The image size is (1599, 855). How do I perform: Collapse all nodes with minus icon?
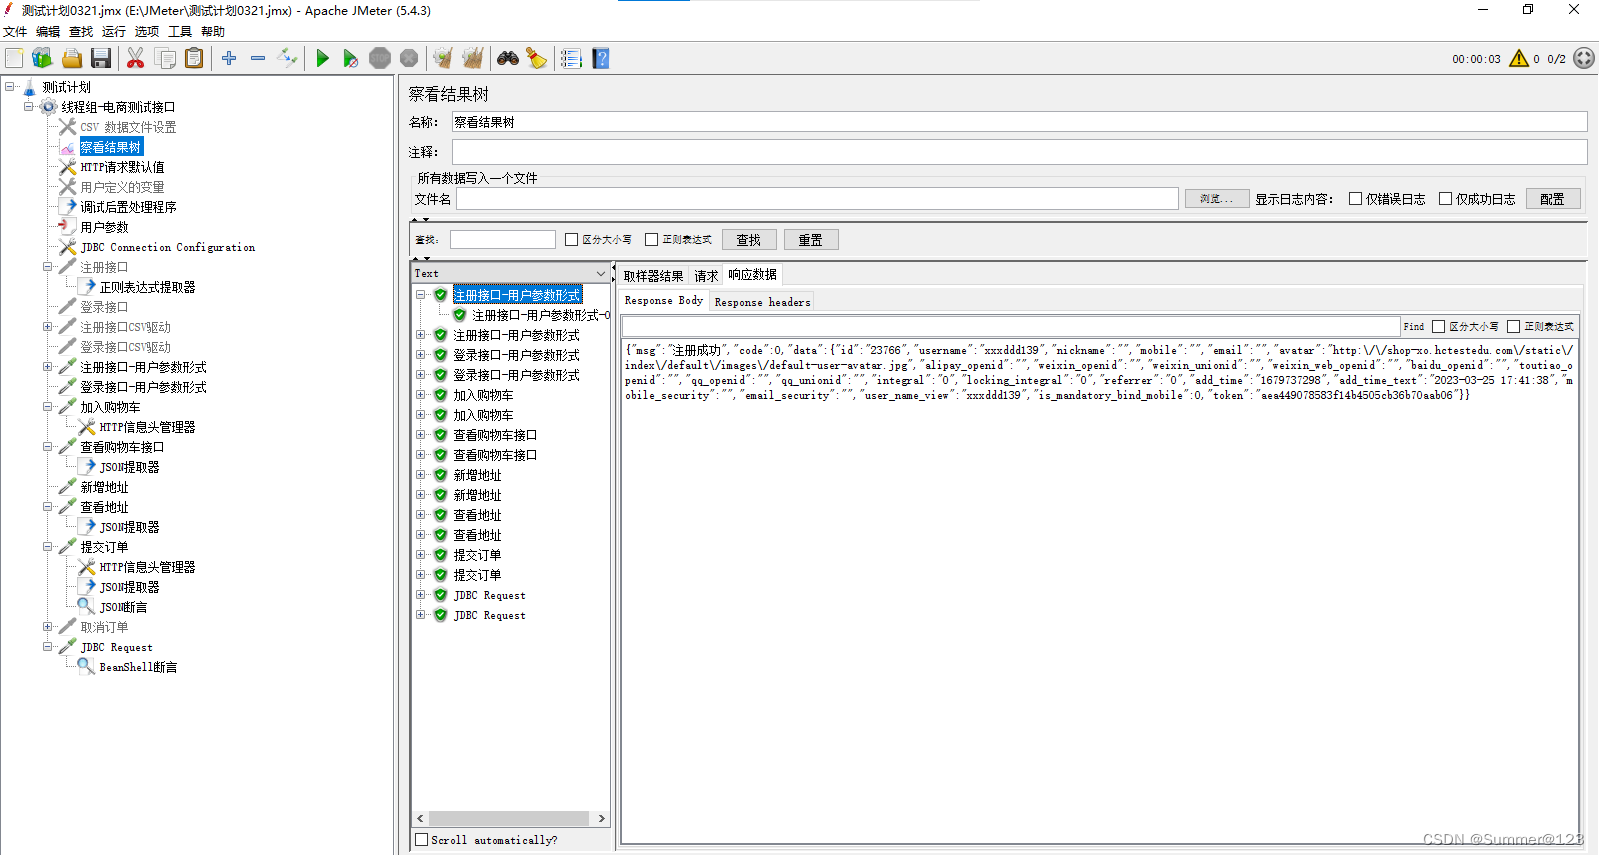tap(258, 59)
